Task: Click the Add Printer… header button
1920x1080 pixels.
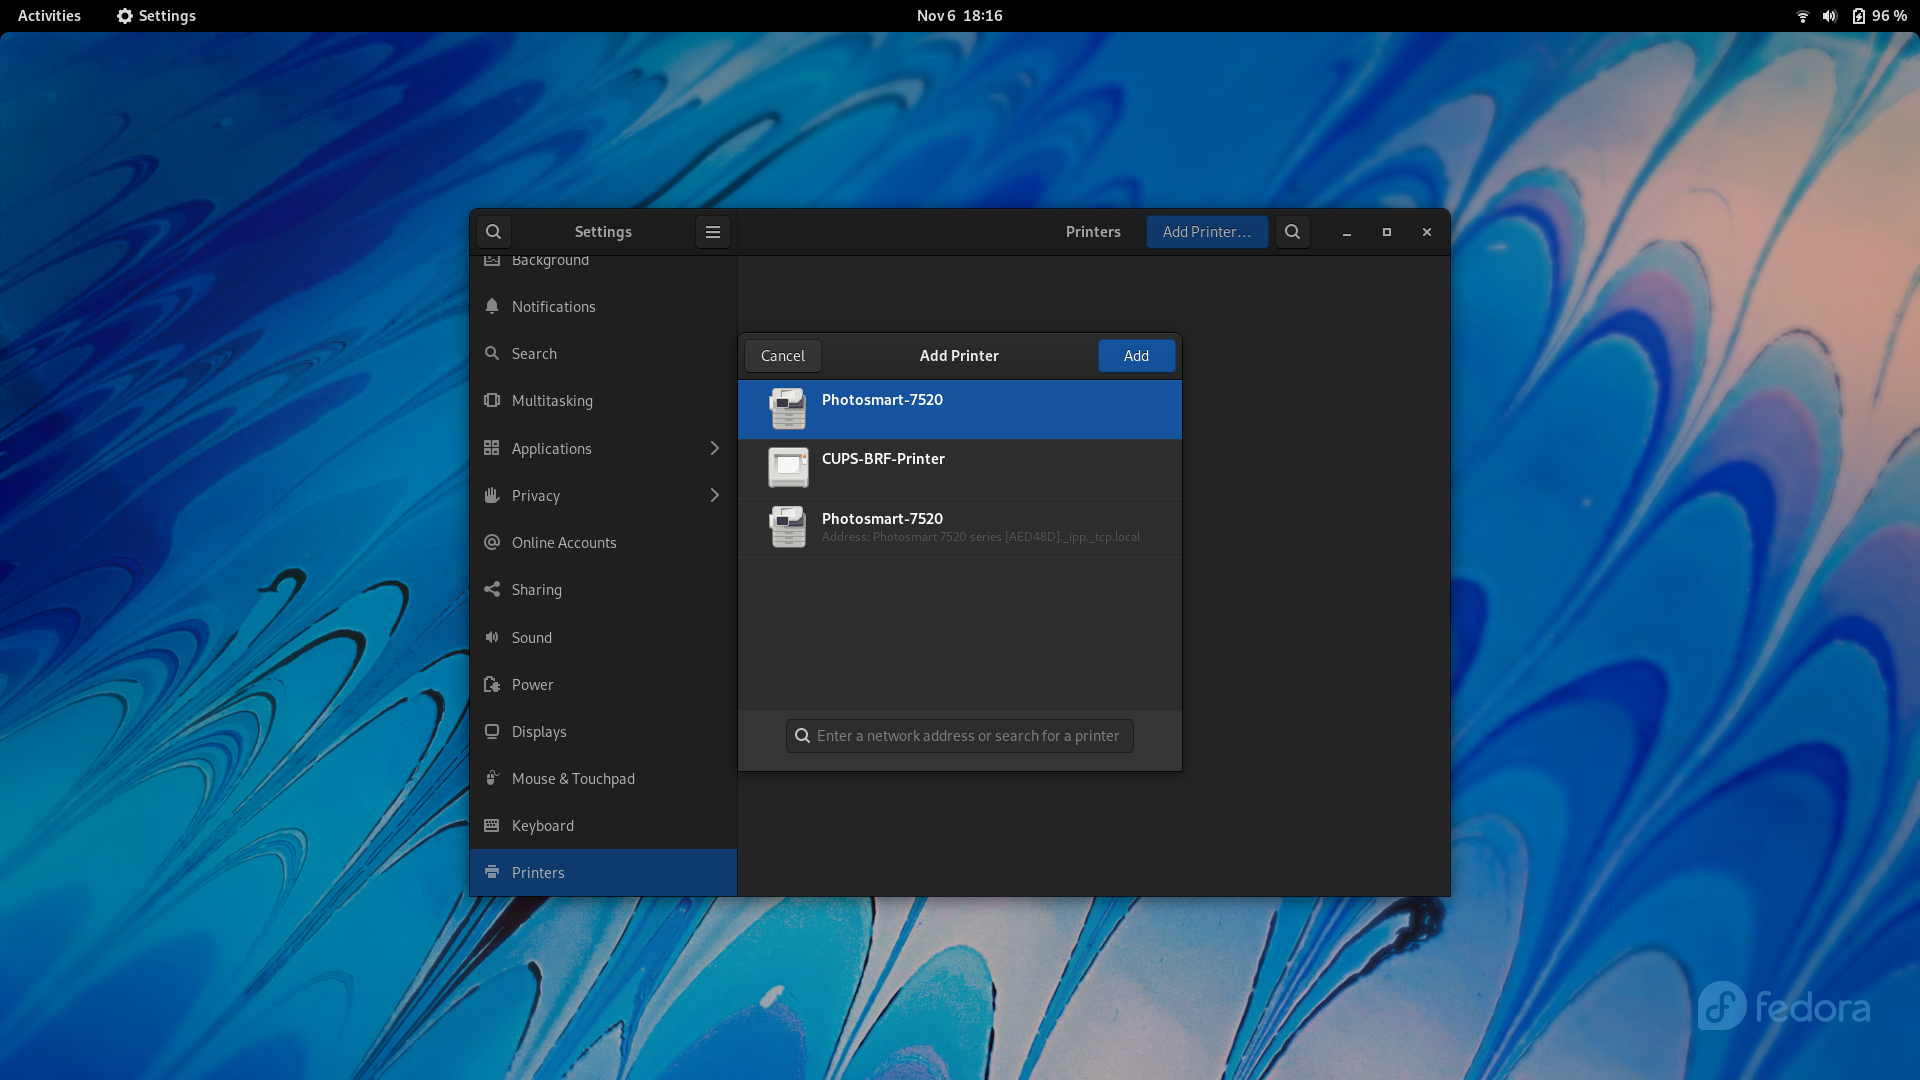Action: tap(1207, 232)
